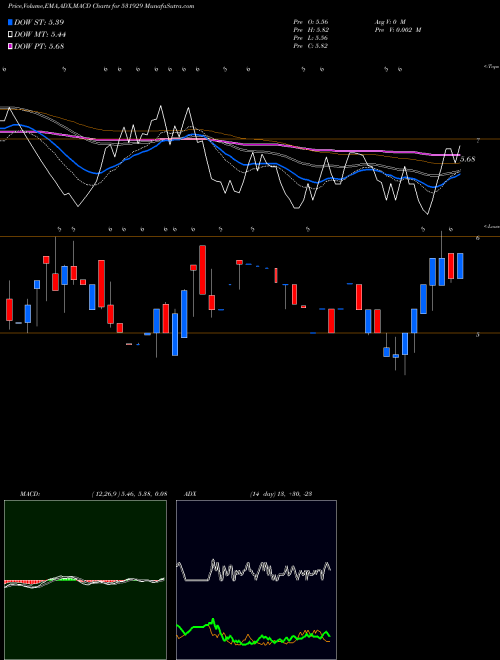Click the Pre V 0.002 M volume text
The image size is (500, 660).
pos(397,30)
